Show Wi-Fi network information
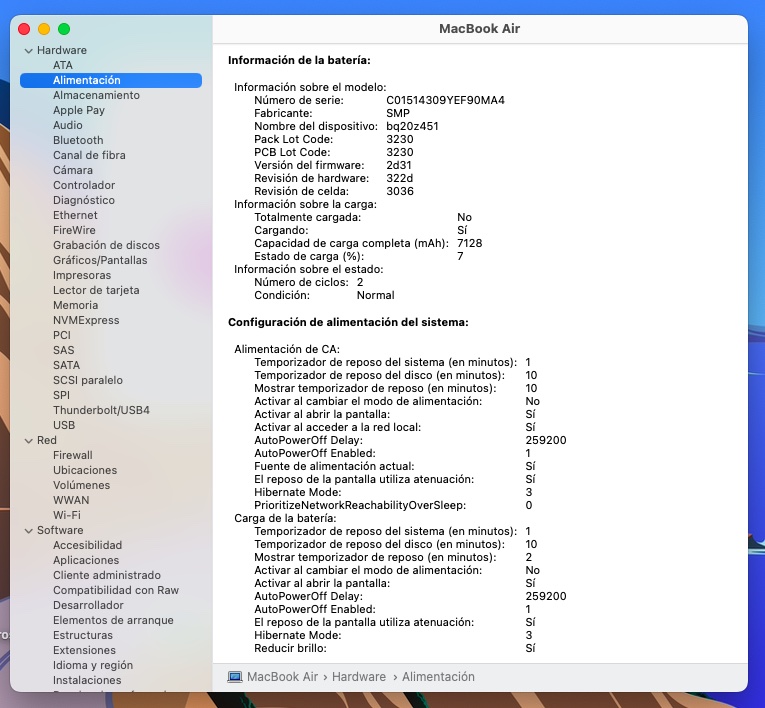This screenshot has height=708, width=765. pyautogui.click(x=67, y=515)
